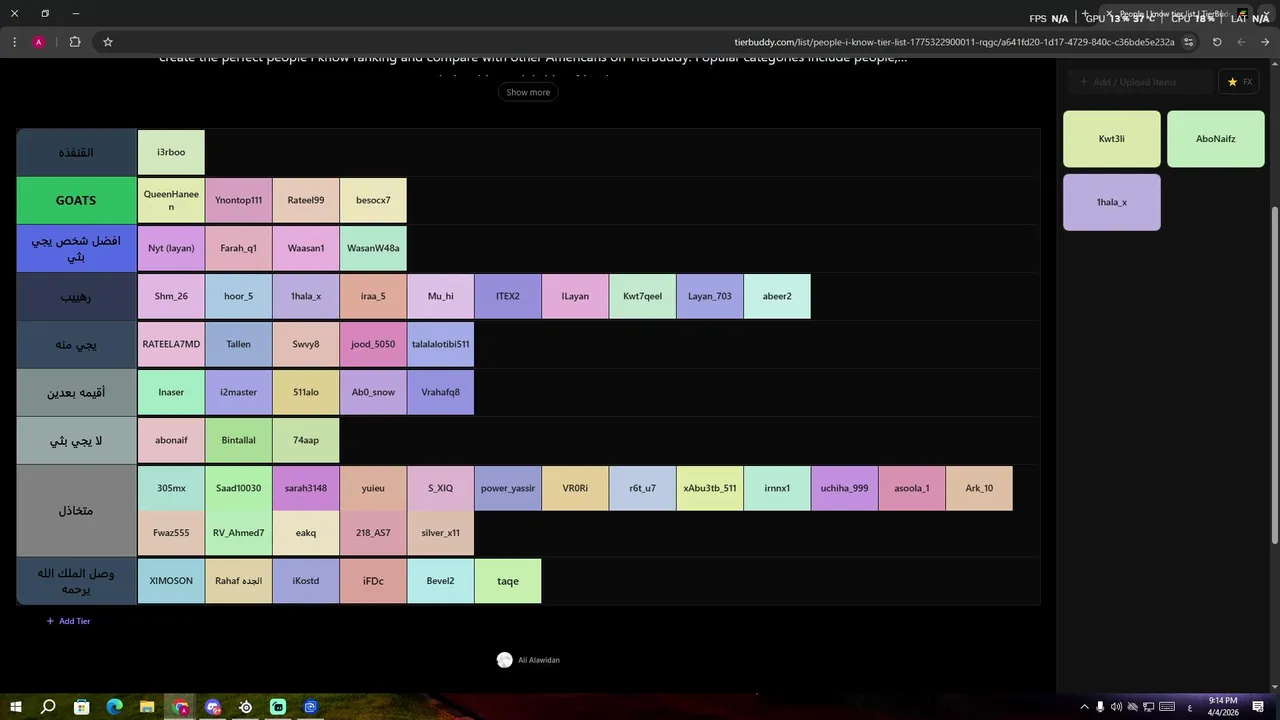Click the RATEELA7MD card
The image size is (1280, 720).
pos(171,344)
